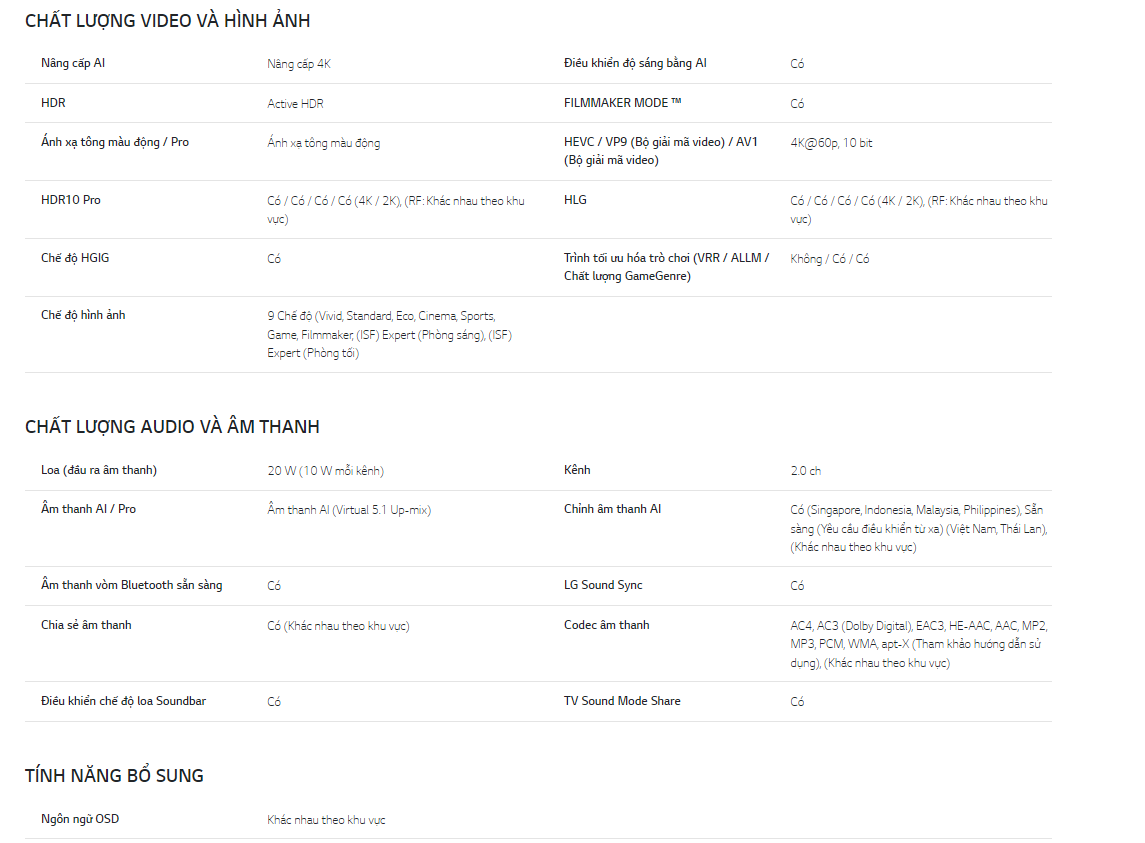1145x843 pixels.
Task: Click the Âm thanh AI (Virtual 5.1 Up-mix) value
Action: 349,510
